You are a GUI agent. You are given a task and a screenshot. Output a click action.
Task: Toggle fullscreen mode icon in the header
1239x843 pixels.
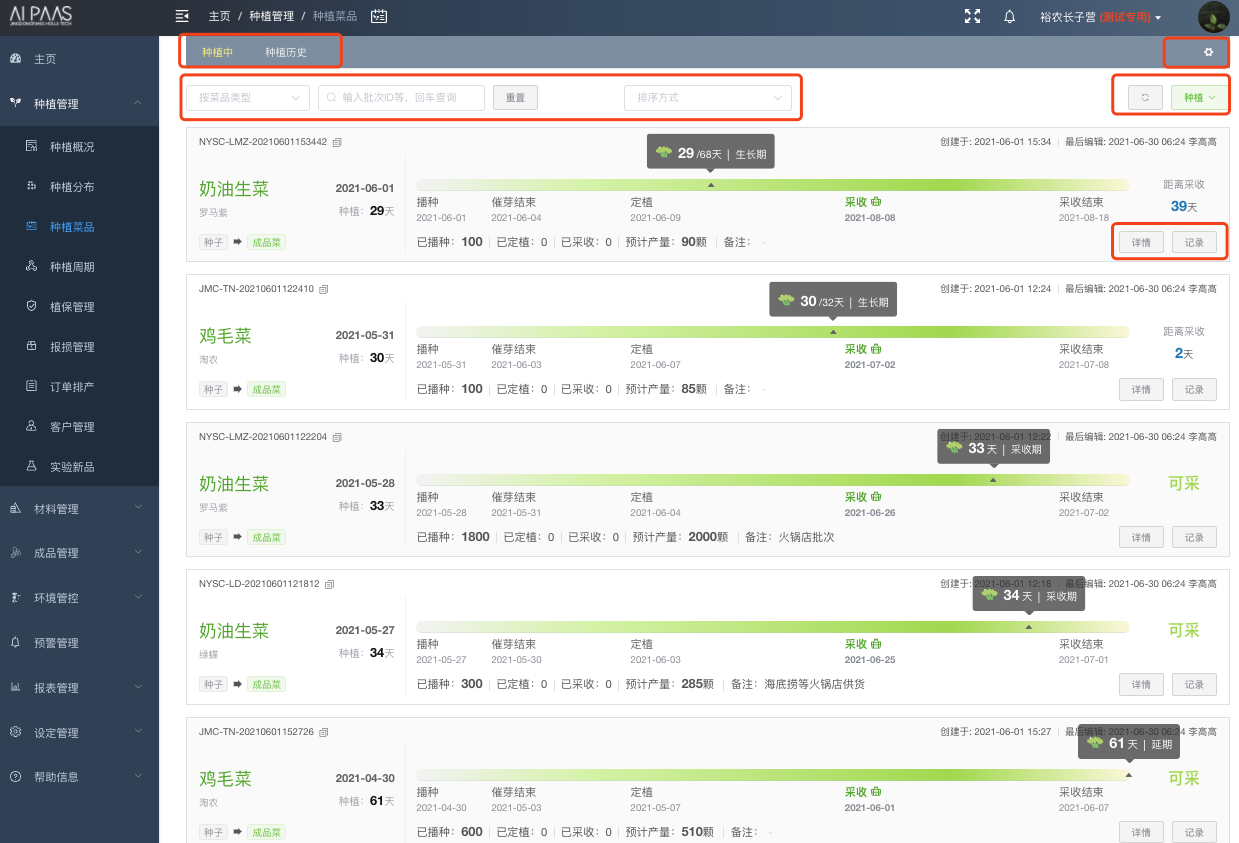pyautogui.click(x=972, y=16)
